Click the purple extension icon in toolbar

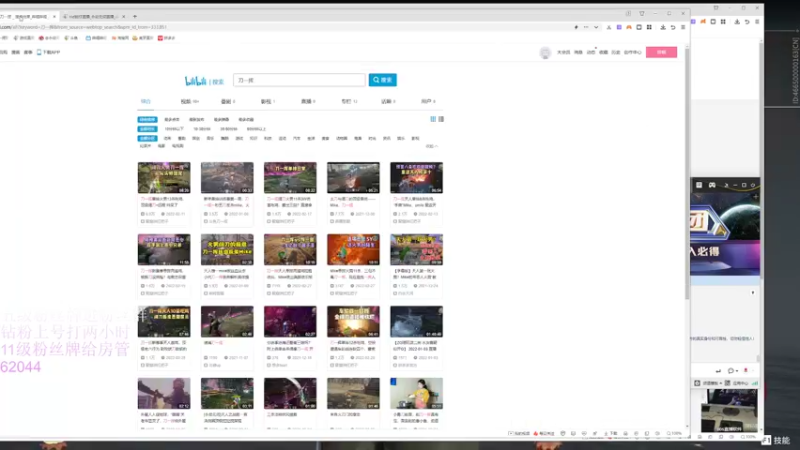click(x=619, y=27)
